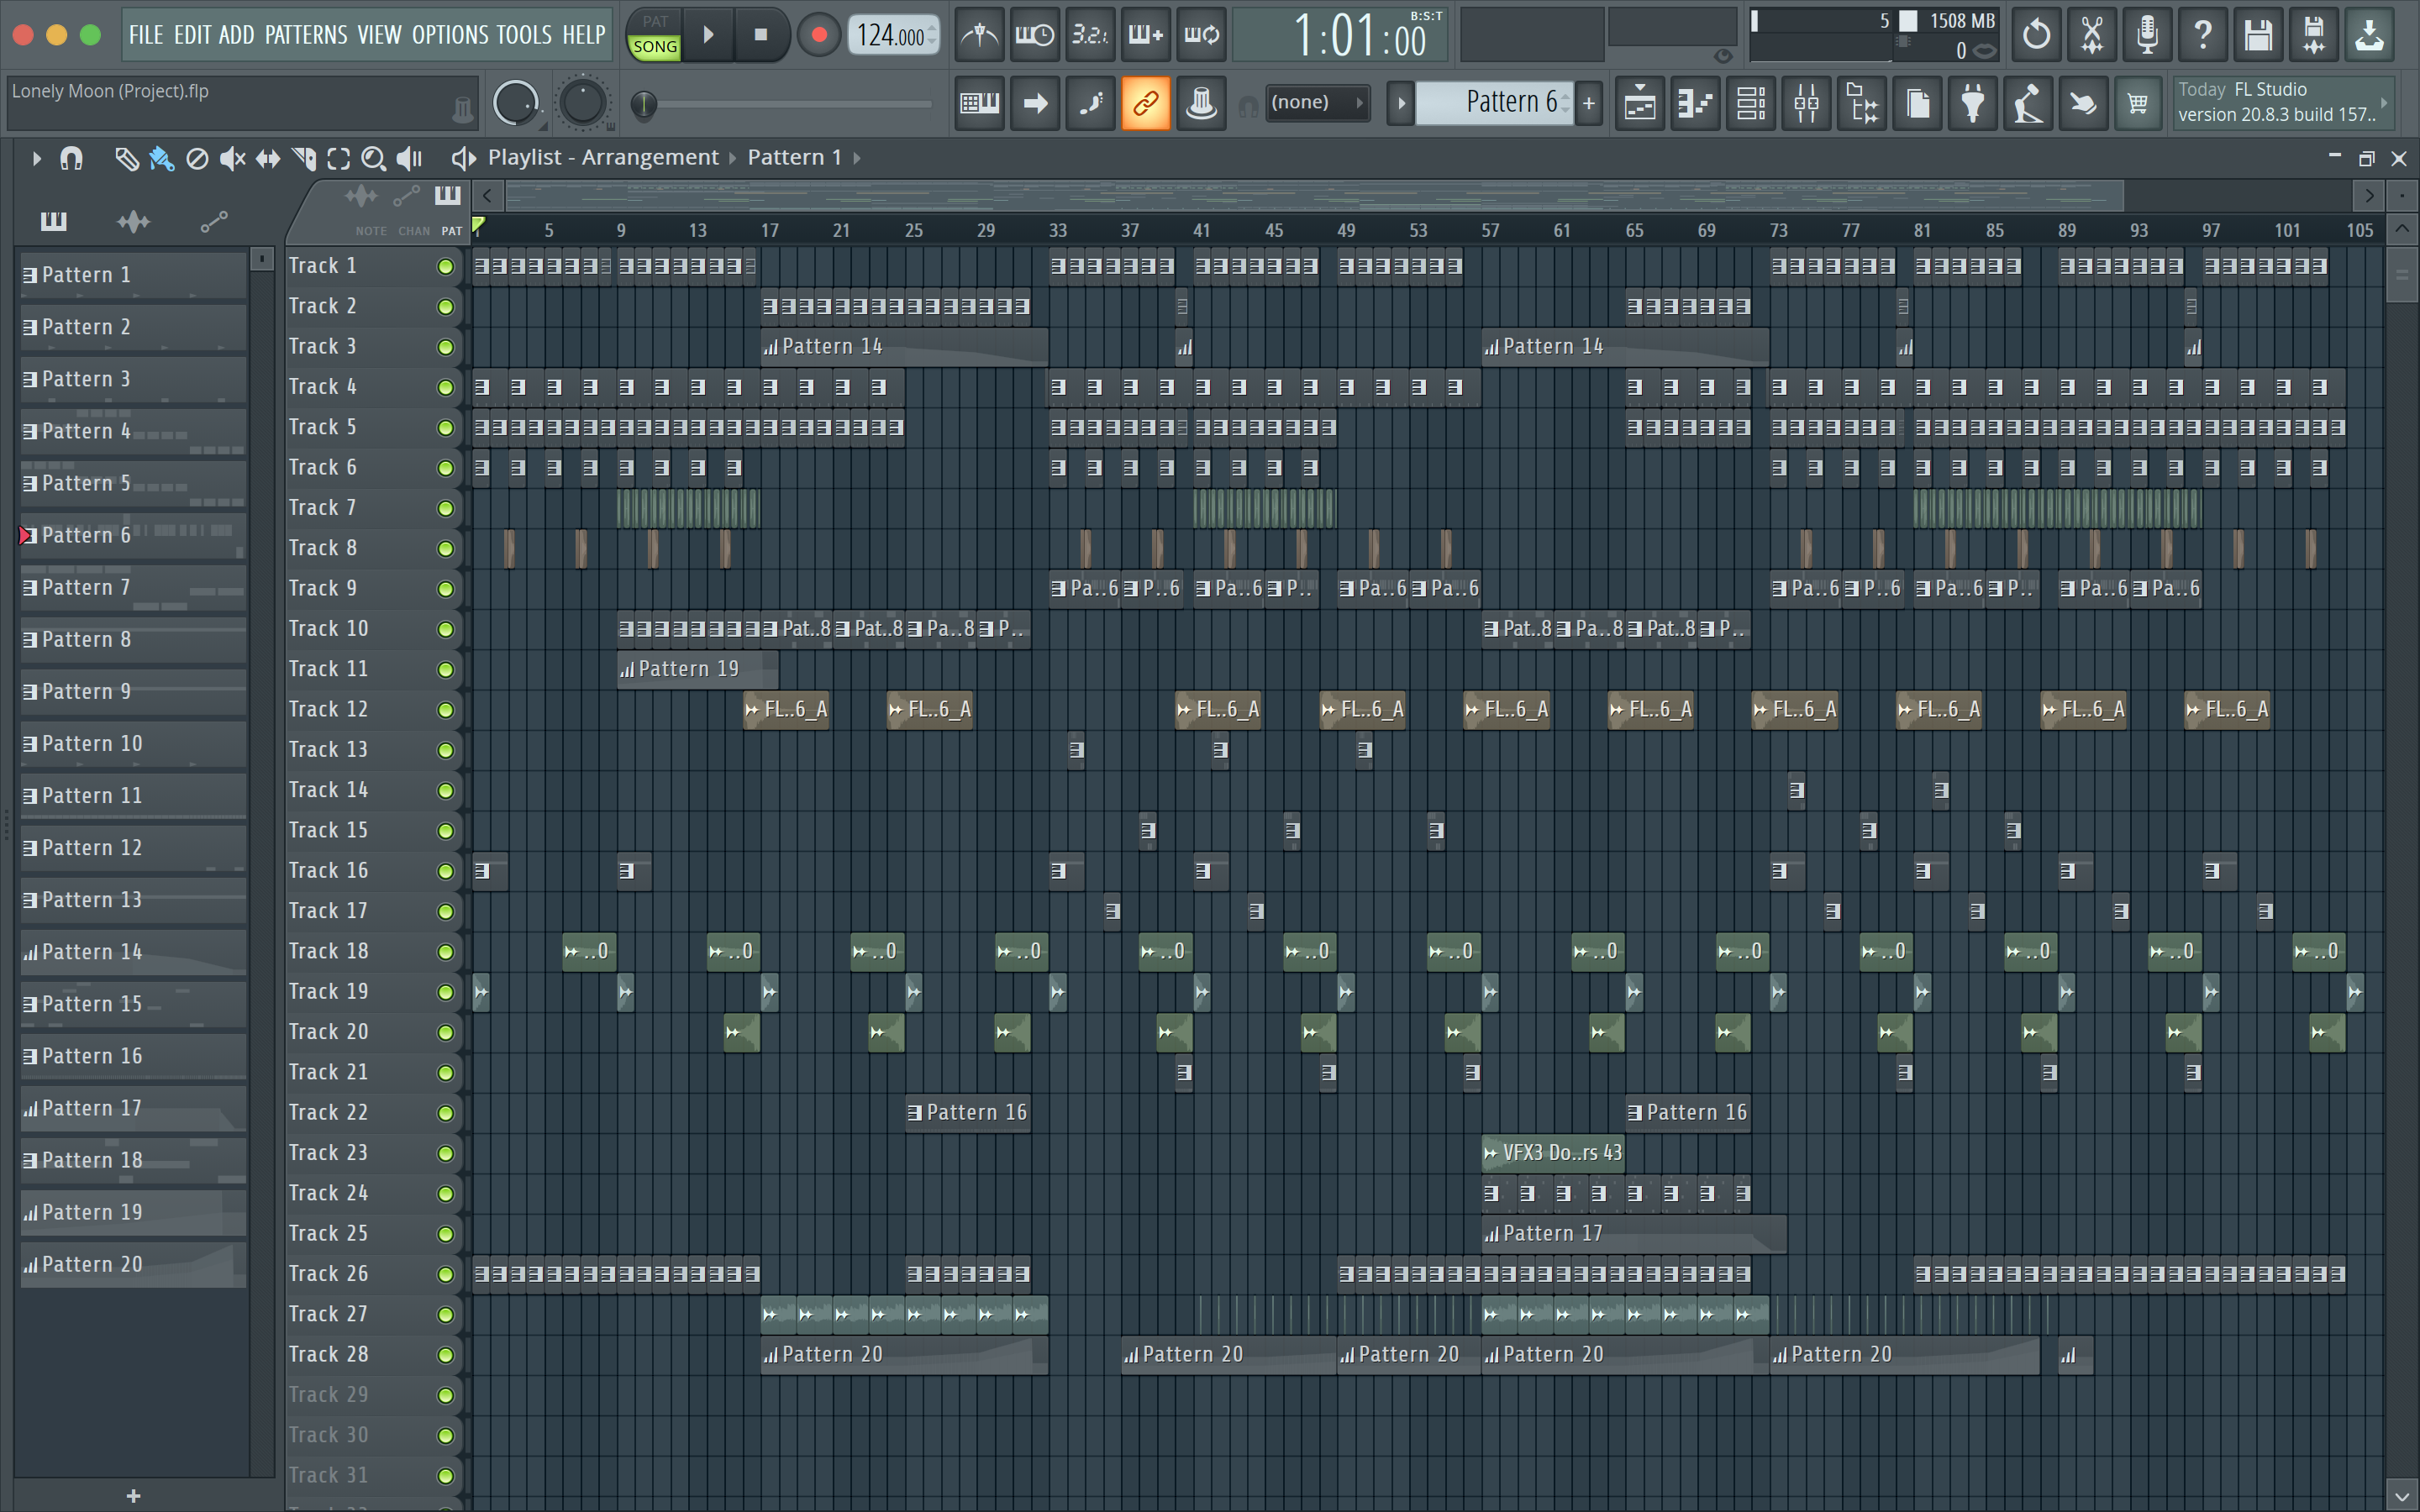The width and height of the screenshot is (2420, 1512).
Task: Start playback with the play button
Action: pyautogui.click(x=708, y=35)
